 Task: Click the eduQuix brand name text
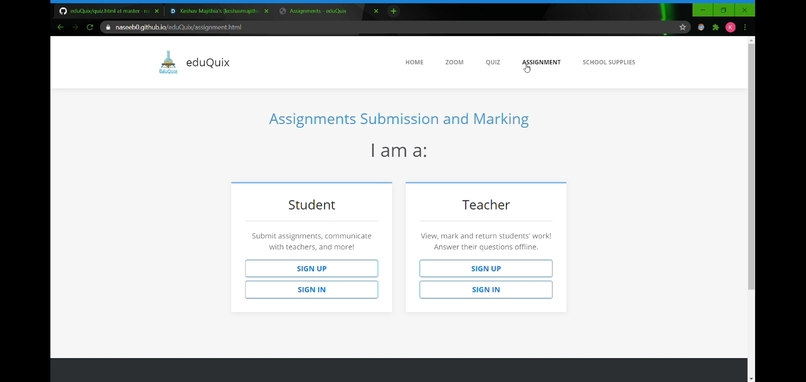(x=208, y=63)
